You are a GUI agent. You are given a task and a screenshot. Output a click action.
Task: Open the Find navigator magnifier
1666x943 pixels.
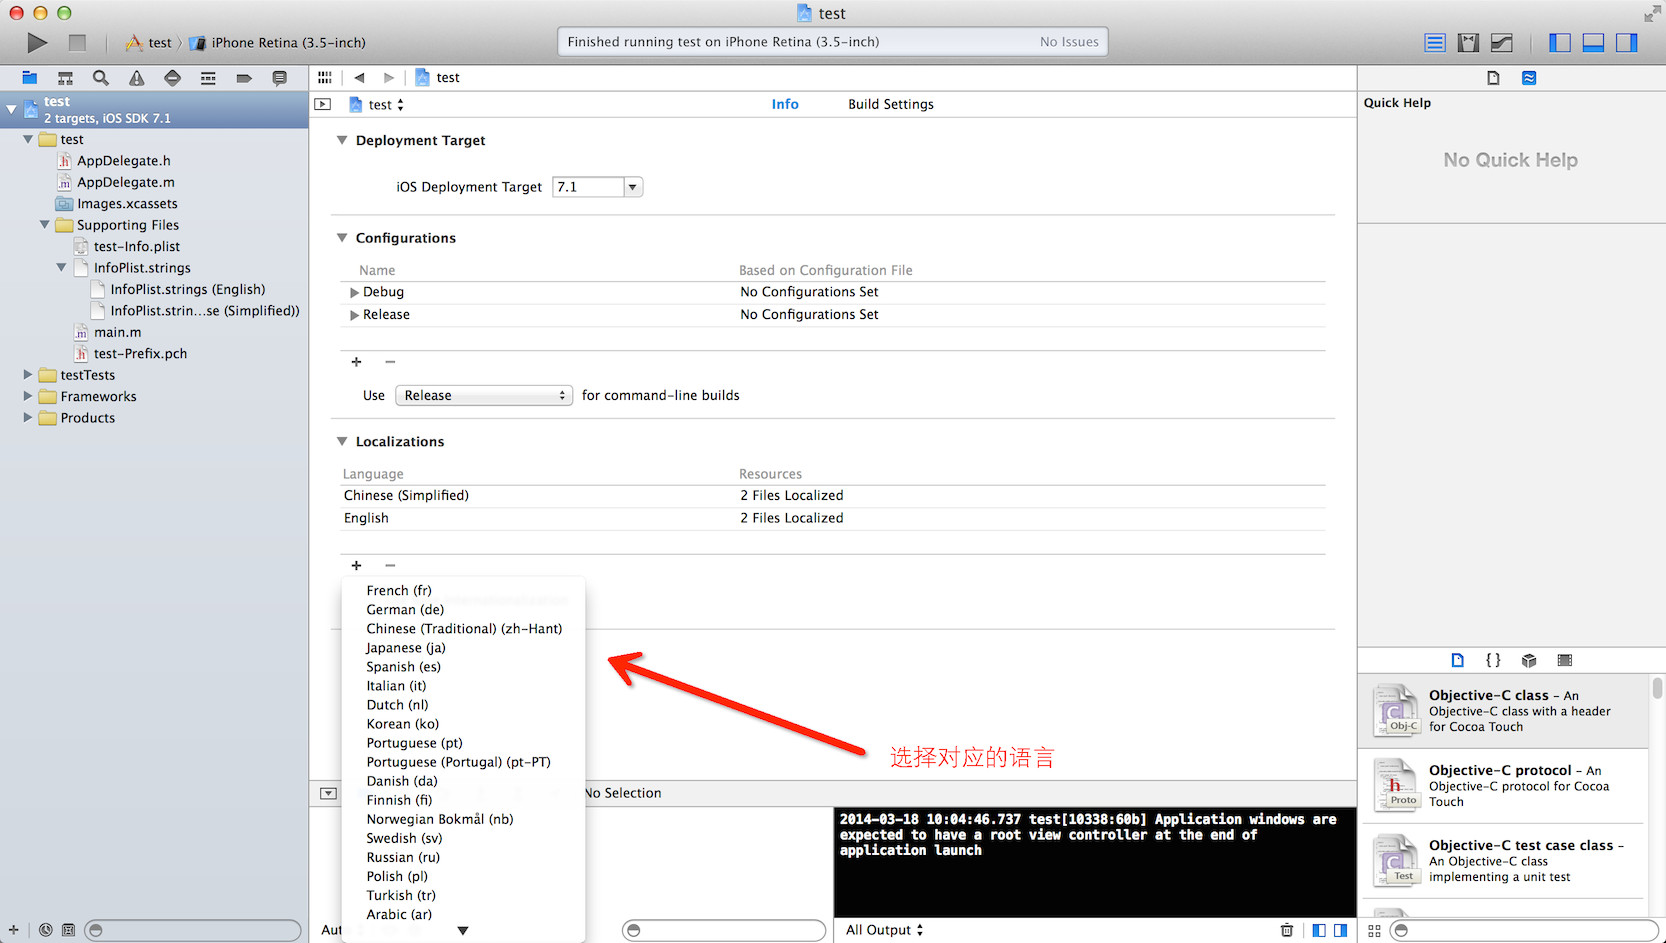pos(101,78)
